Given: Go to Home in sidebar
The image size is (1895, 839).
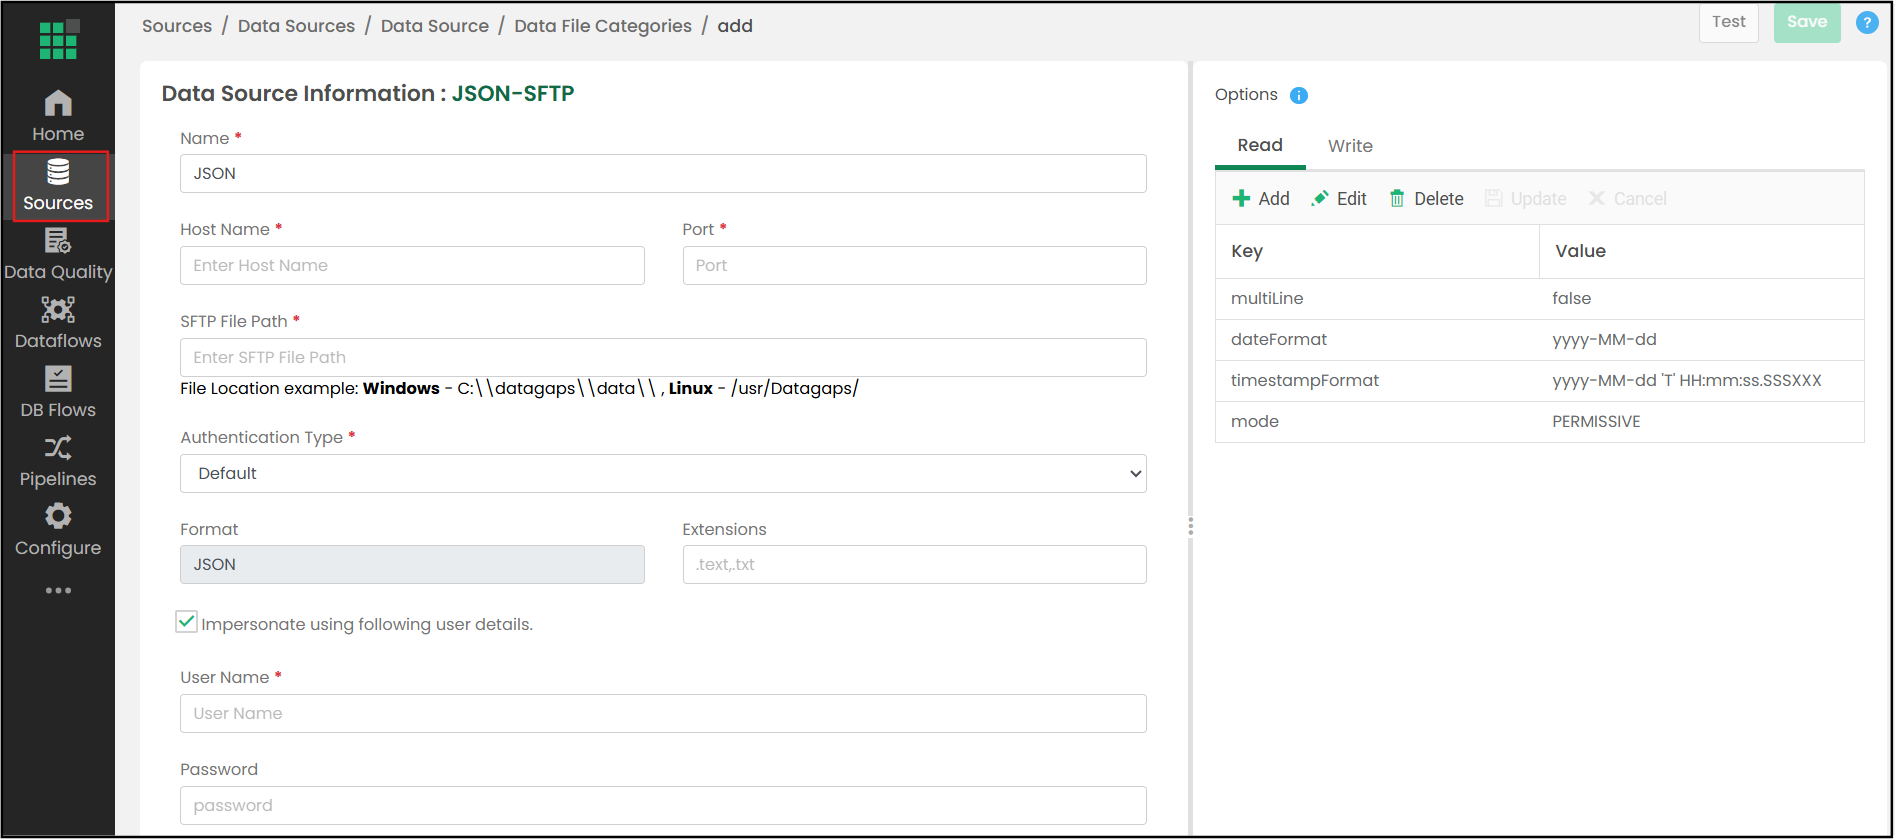Looking at the screenshot, I should click(x=58, y=116).
